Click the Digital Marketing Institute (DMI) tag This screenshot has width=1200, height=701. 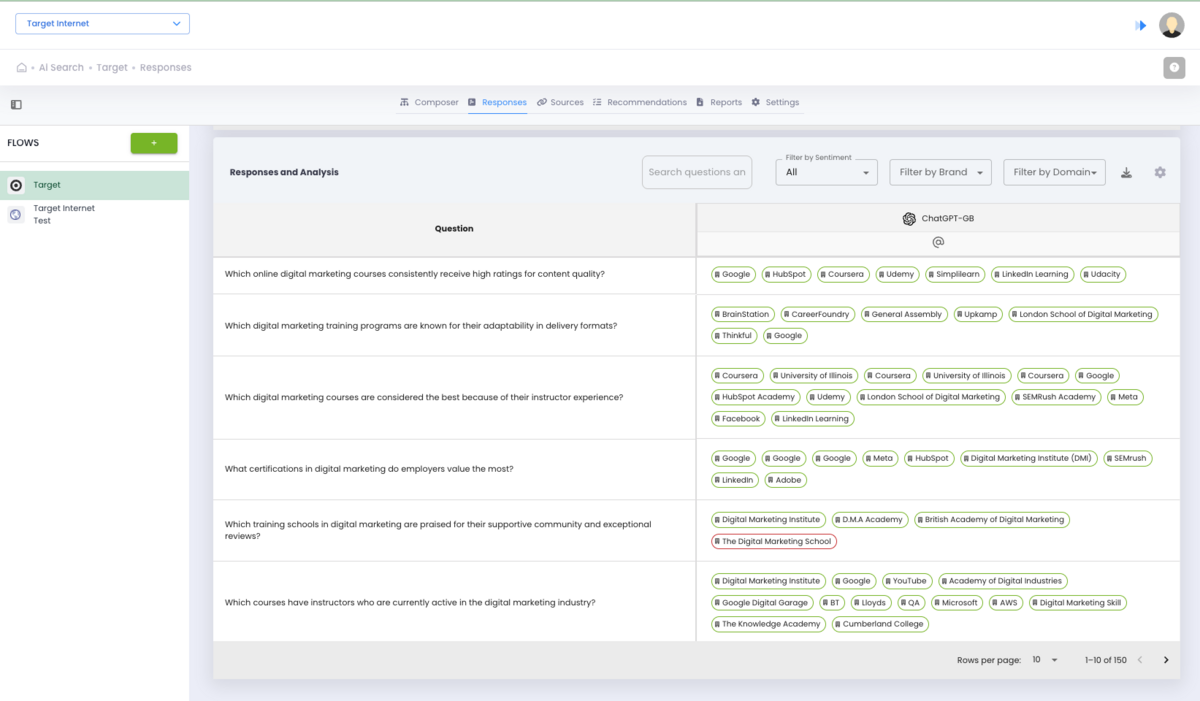pos(1028,458)
